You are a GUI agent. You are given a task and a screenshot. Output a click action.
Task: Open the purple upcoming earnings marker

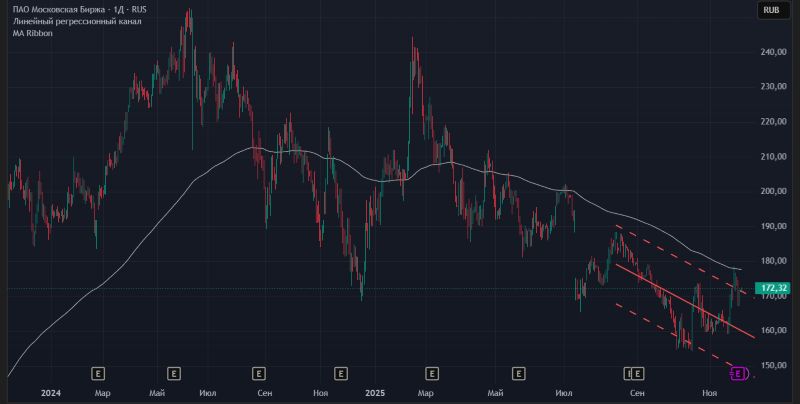(739, 374)
